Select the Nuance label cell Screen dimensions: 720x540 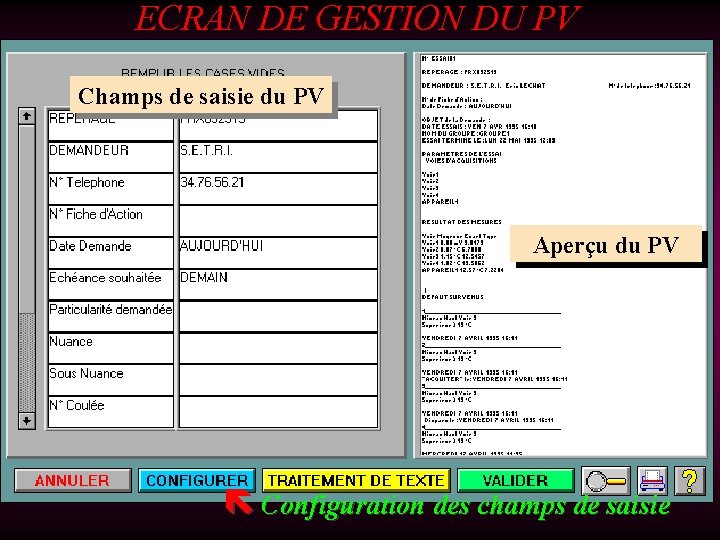[x=111, y=348]
